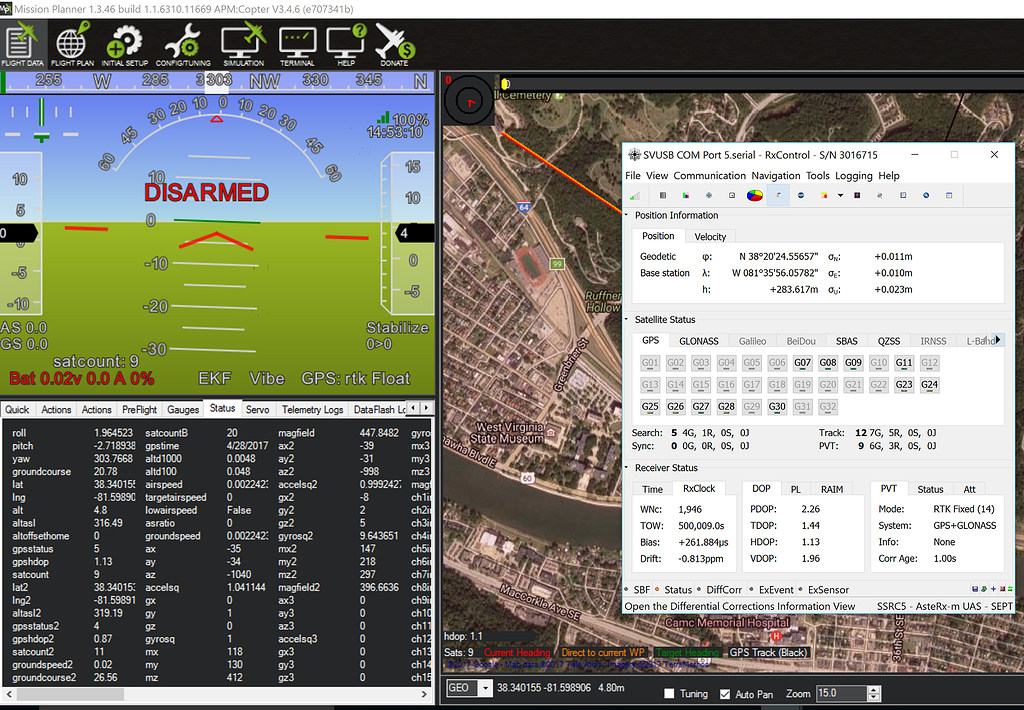Click the pie chart icon in RxControl toolbar
Viewport: 1024px width, 710px height.
[x=754, y=195]
